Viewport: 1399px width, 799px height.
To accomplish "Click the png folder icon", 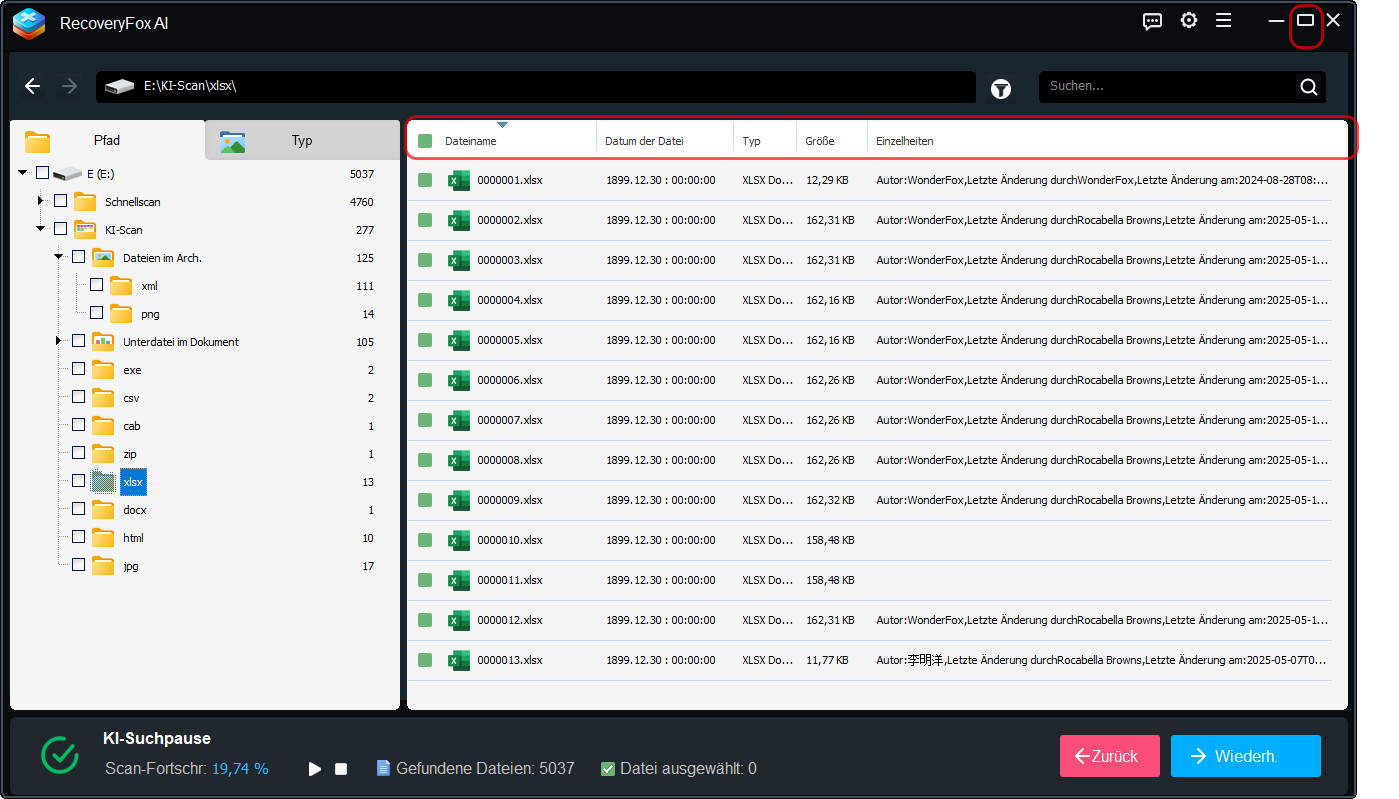I will [x=121, y=314].
